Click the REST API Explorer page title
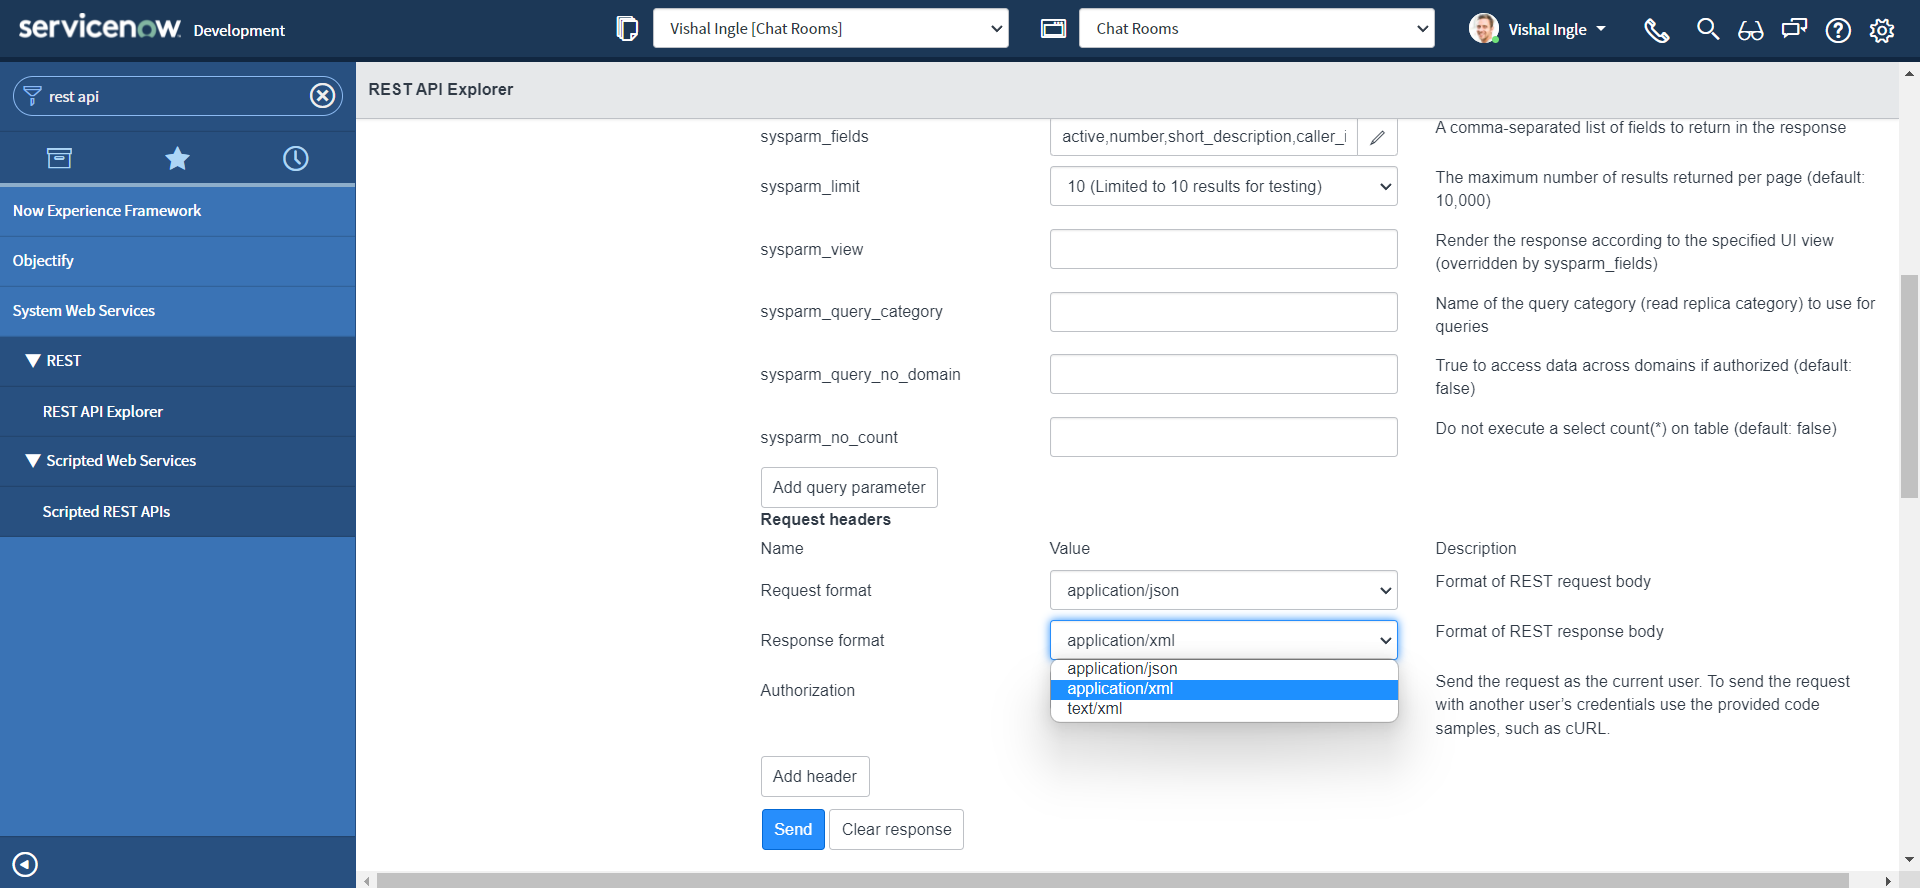Screen dimensions: 1920x888 point(441,89)
